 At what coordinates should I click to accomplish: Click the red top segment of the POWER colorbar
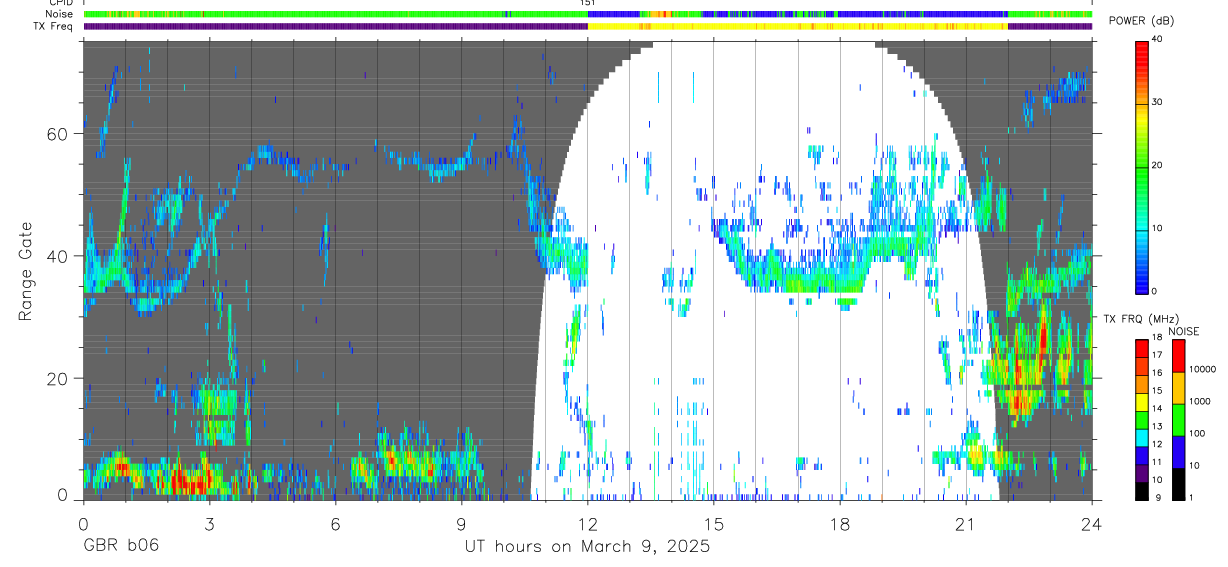click(x=1141, y=56)
